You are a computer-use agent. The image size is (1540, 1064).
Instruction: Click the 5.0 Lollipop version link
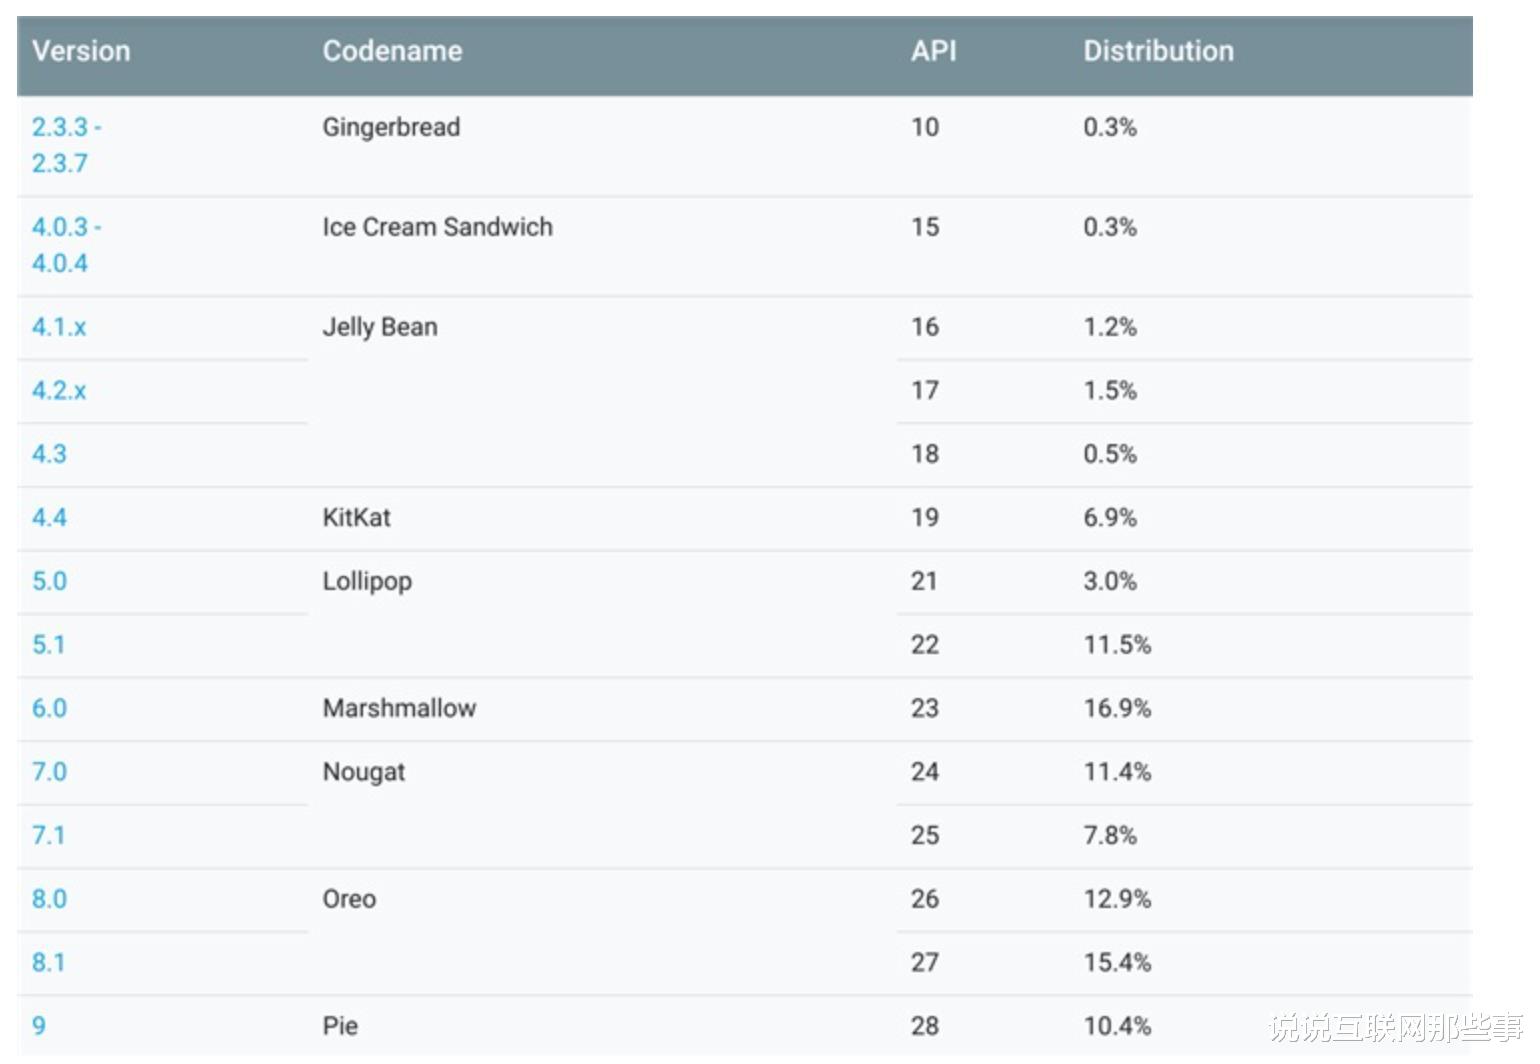point(49,581)
